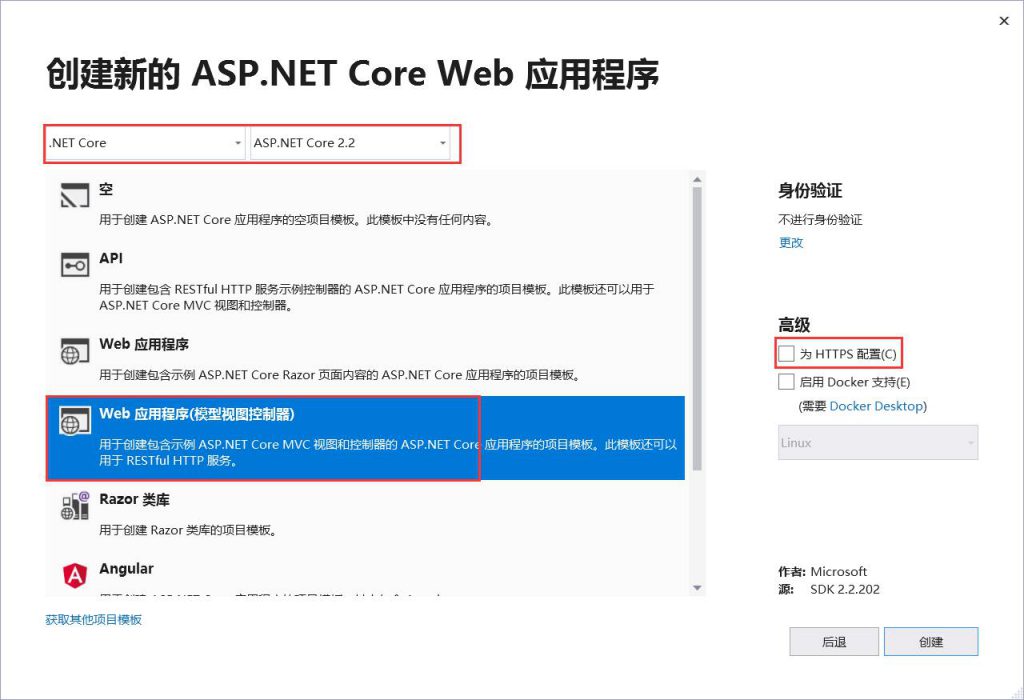Click the 创建 button

tap(931, 642)
